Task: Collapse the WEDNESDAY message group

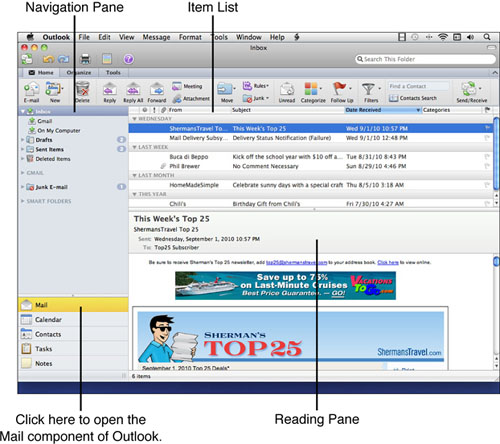Action: [x=134, y=119]
